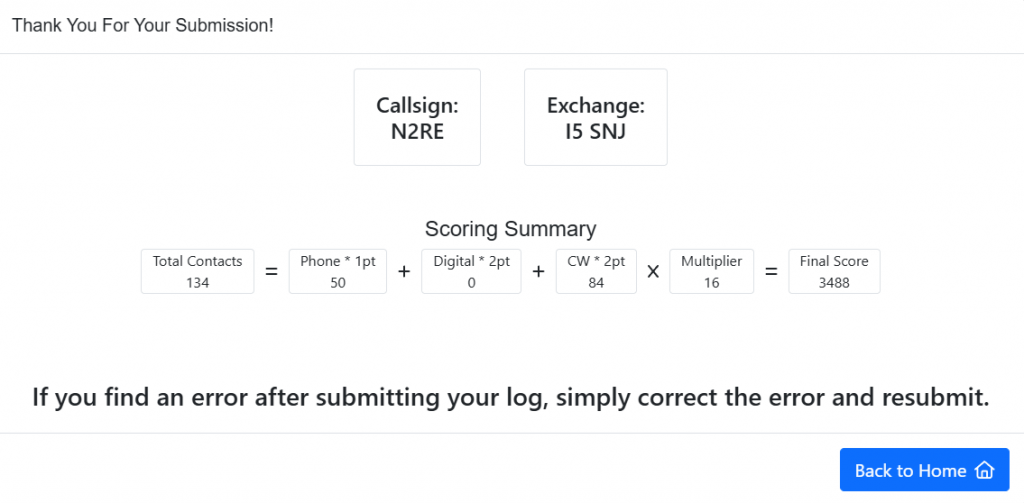Click the Thank You For Your Submission header

coord(143,25)
